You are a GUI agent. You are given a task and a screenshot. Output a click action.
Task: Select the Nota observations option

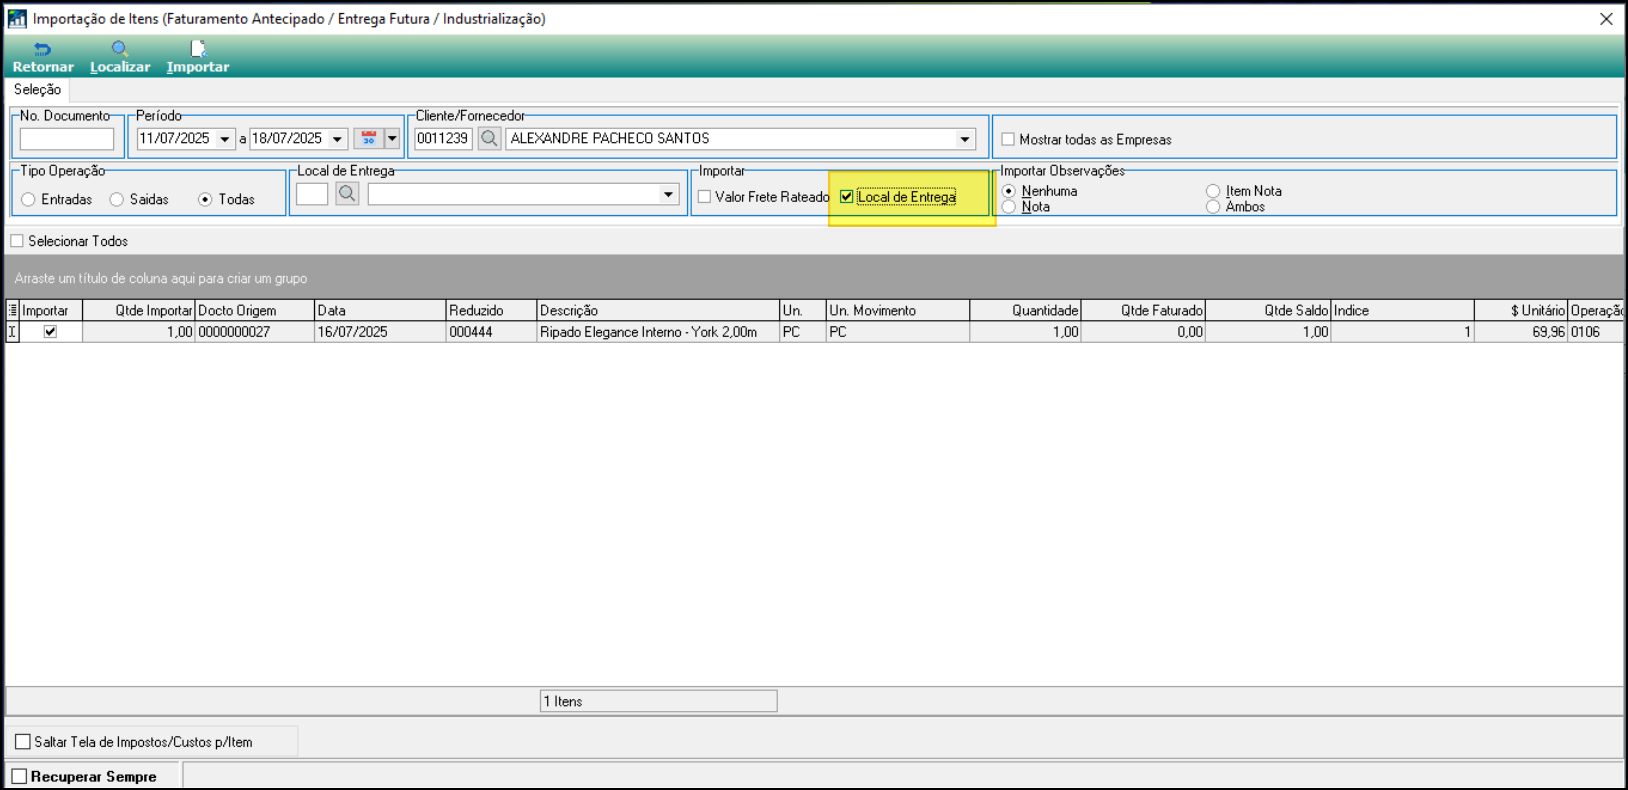click(x=1009, y=207)
